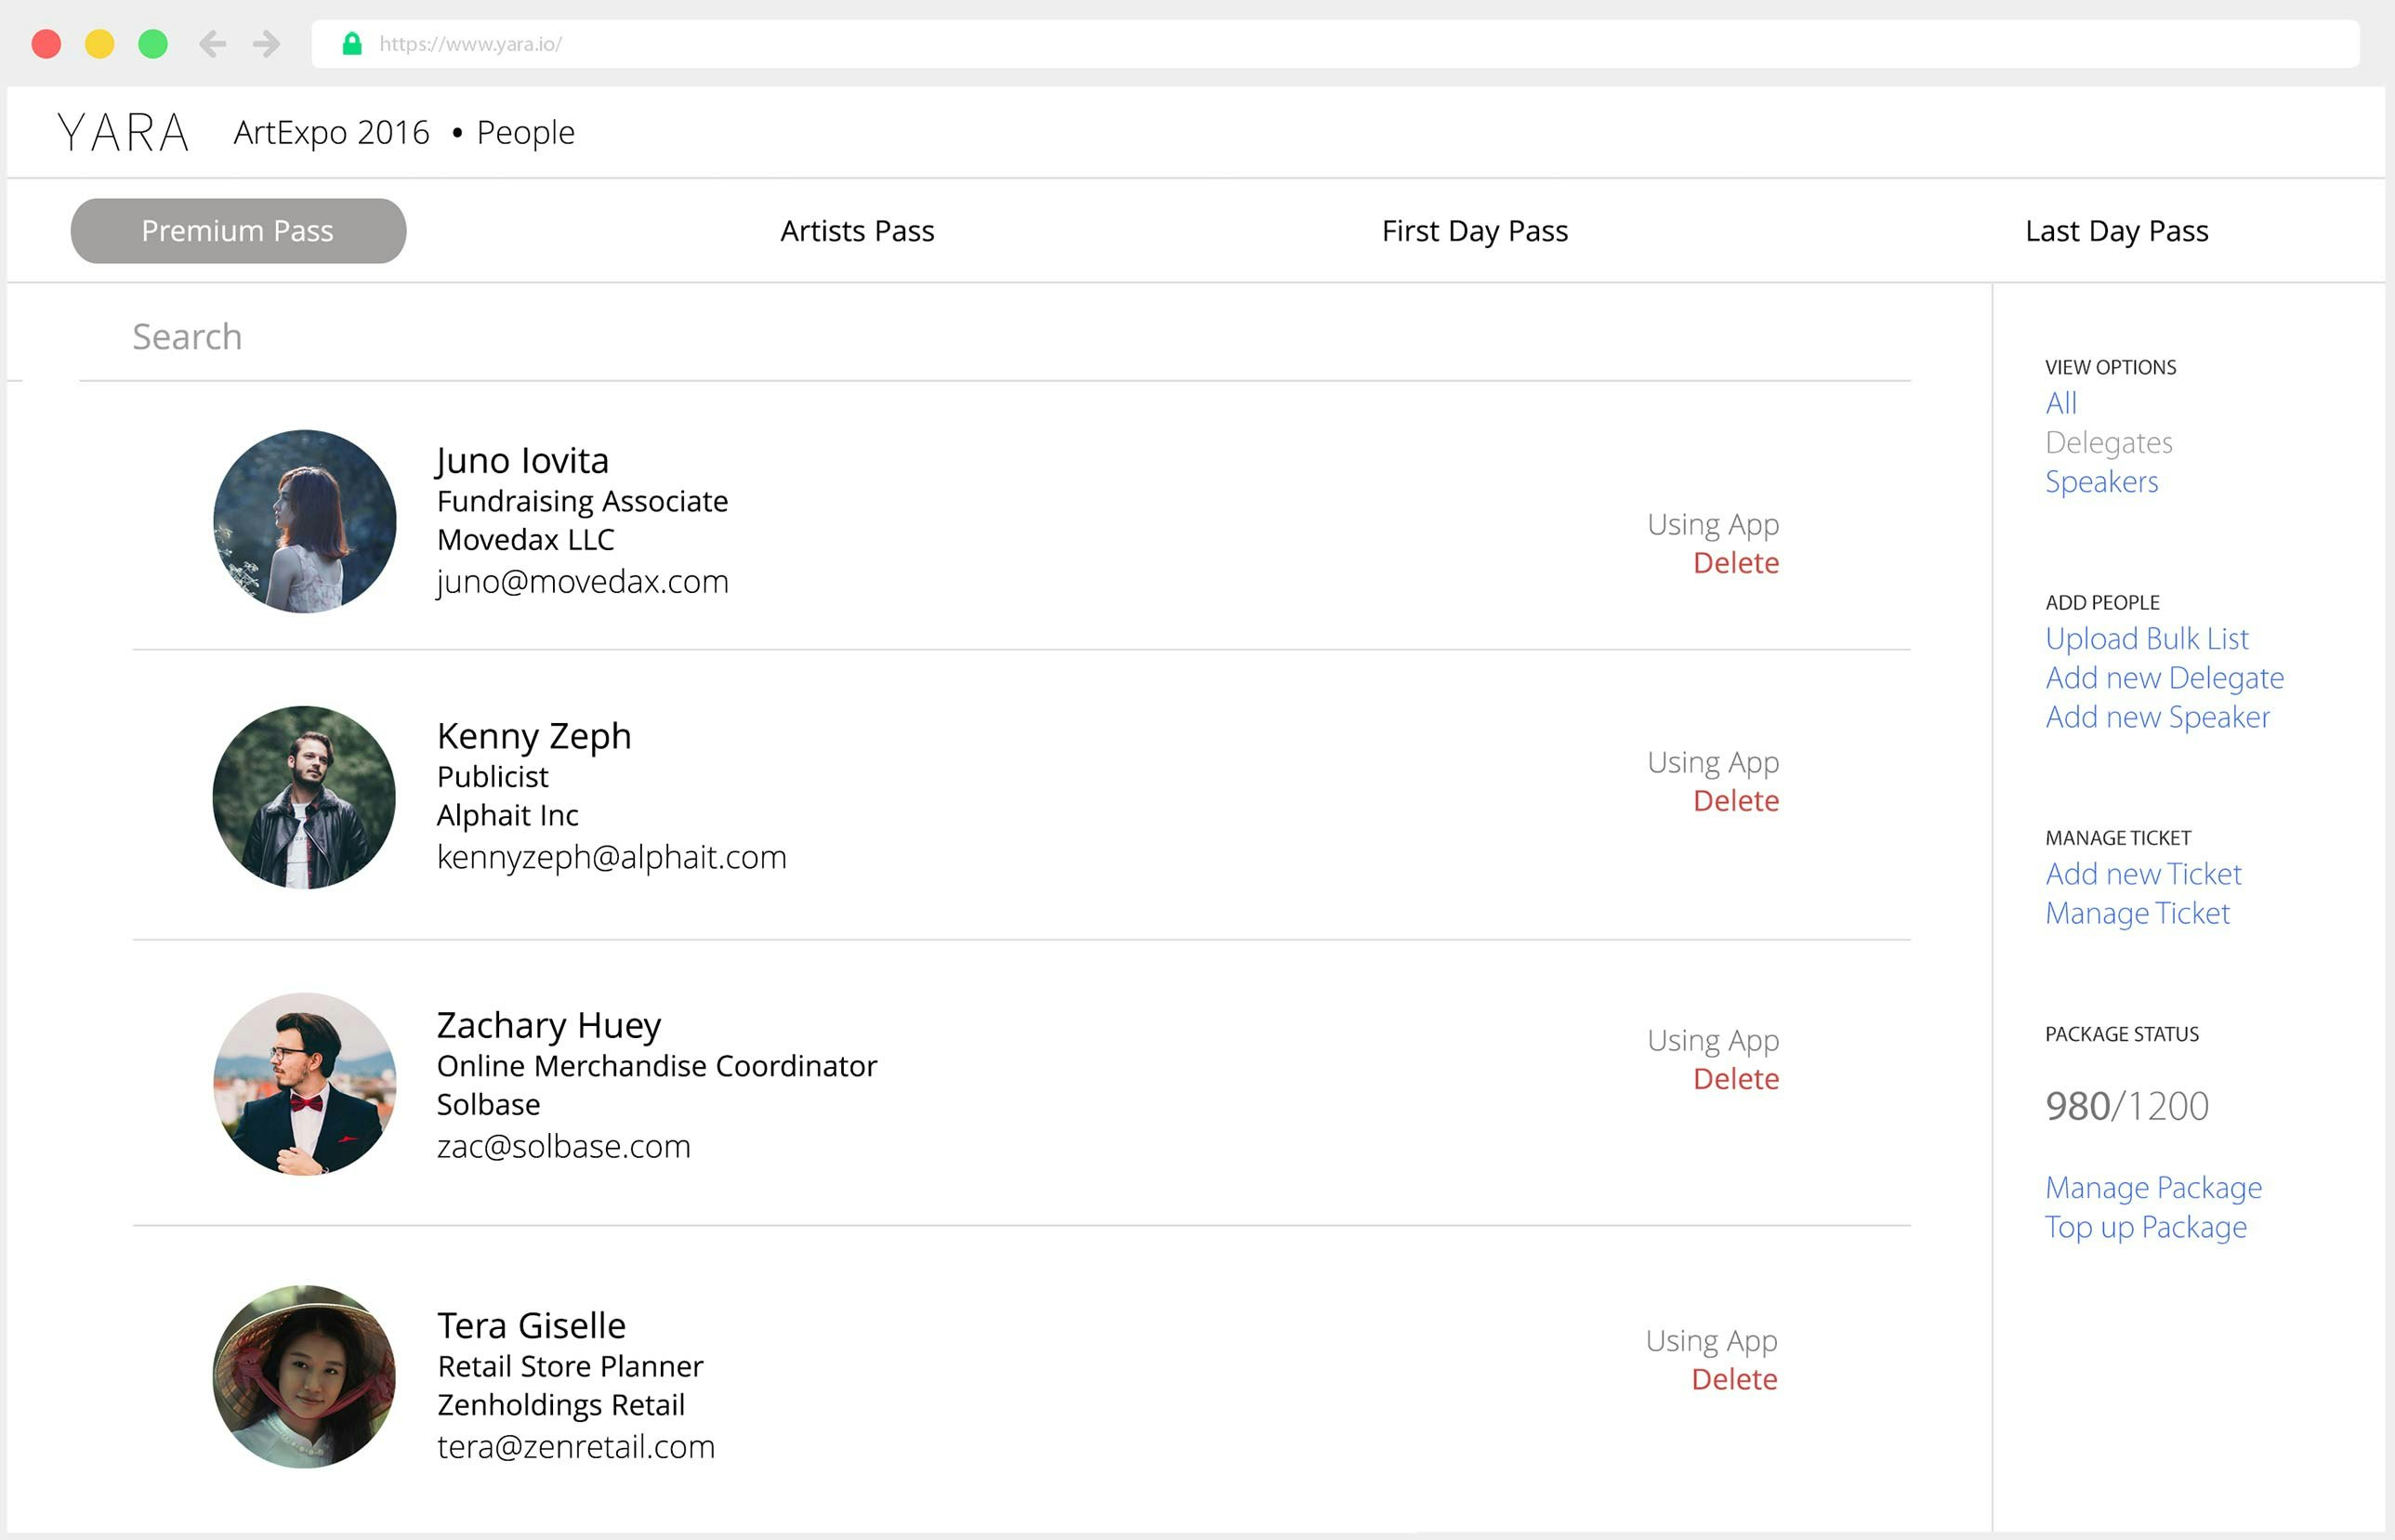Click the green padlock security icon
Viewport: 2395px width, 1540px height.
coord(352,44)
